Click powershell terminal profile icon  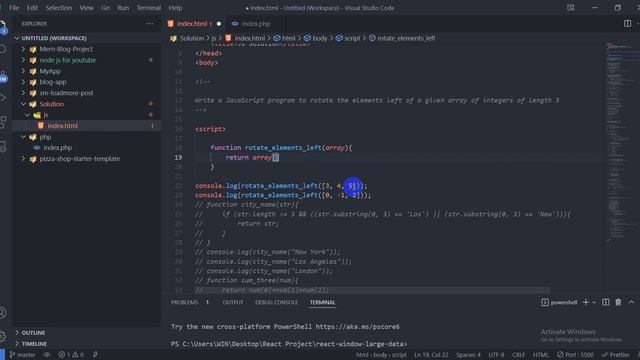coord(545,302)
